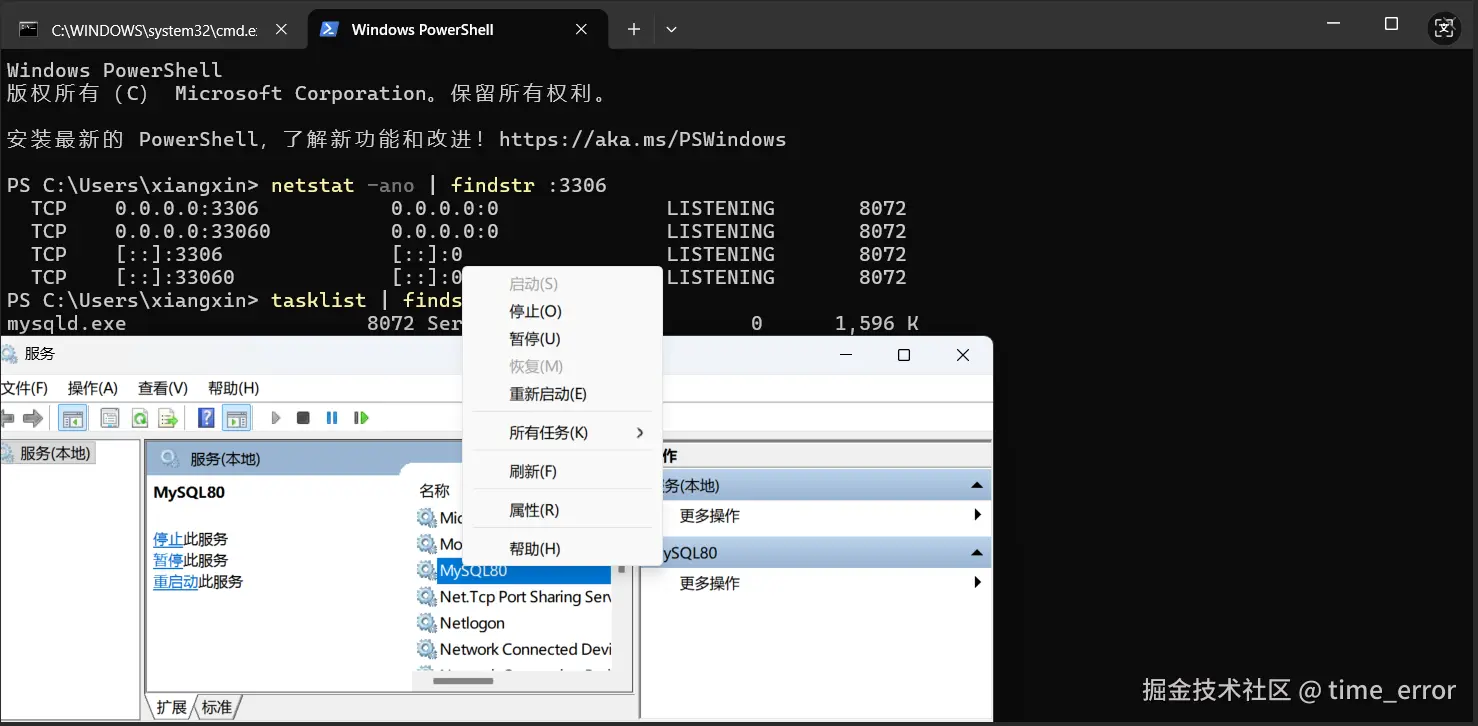The image size is (1478, 726).
Task: Select the 标准 tab at bottom
Action: 216,707
